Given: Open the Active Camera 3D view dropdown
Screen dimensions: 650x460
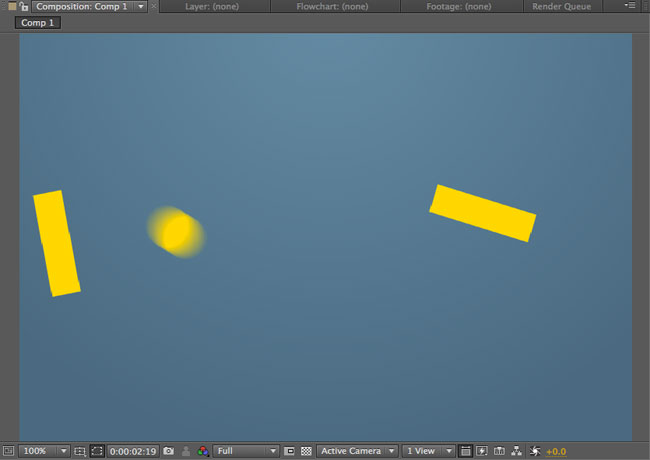Looking at the screenshot, I should tap(357, 451).
